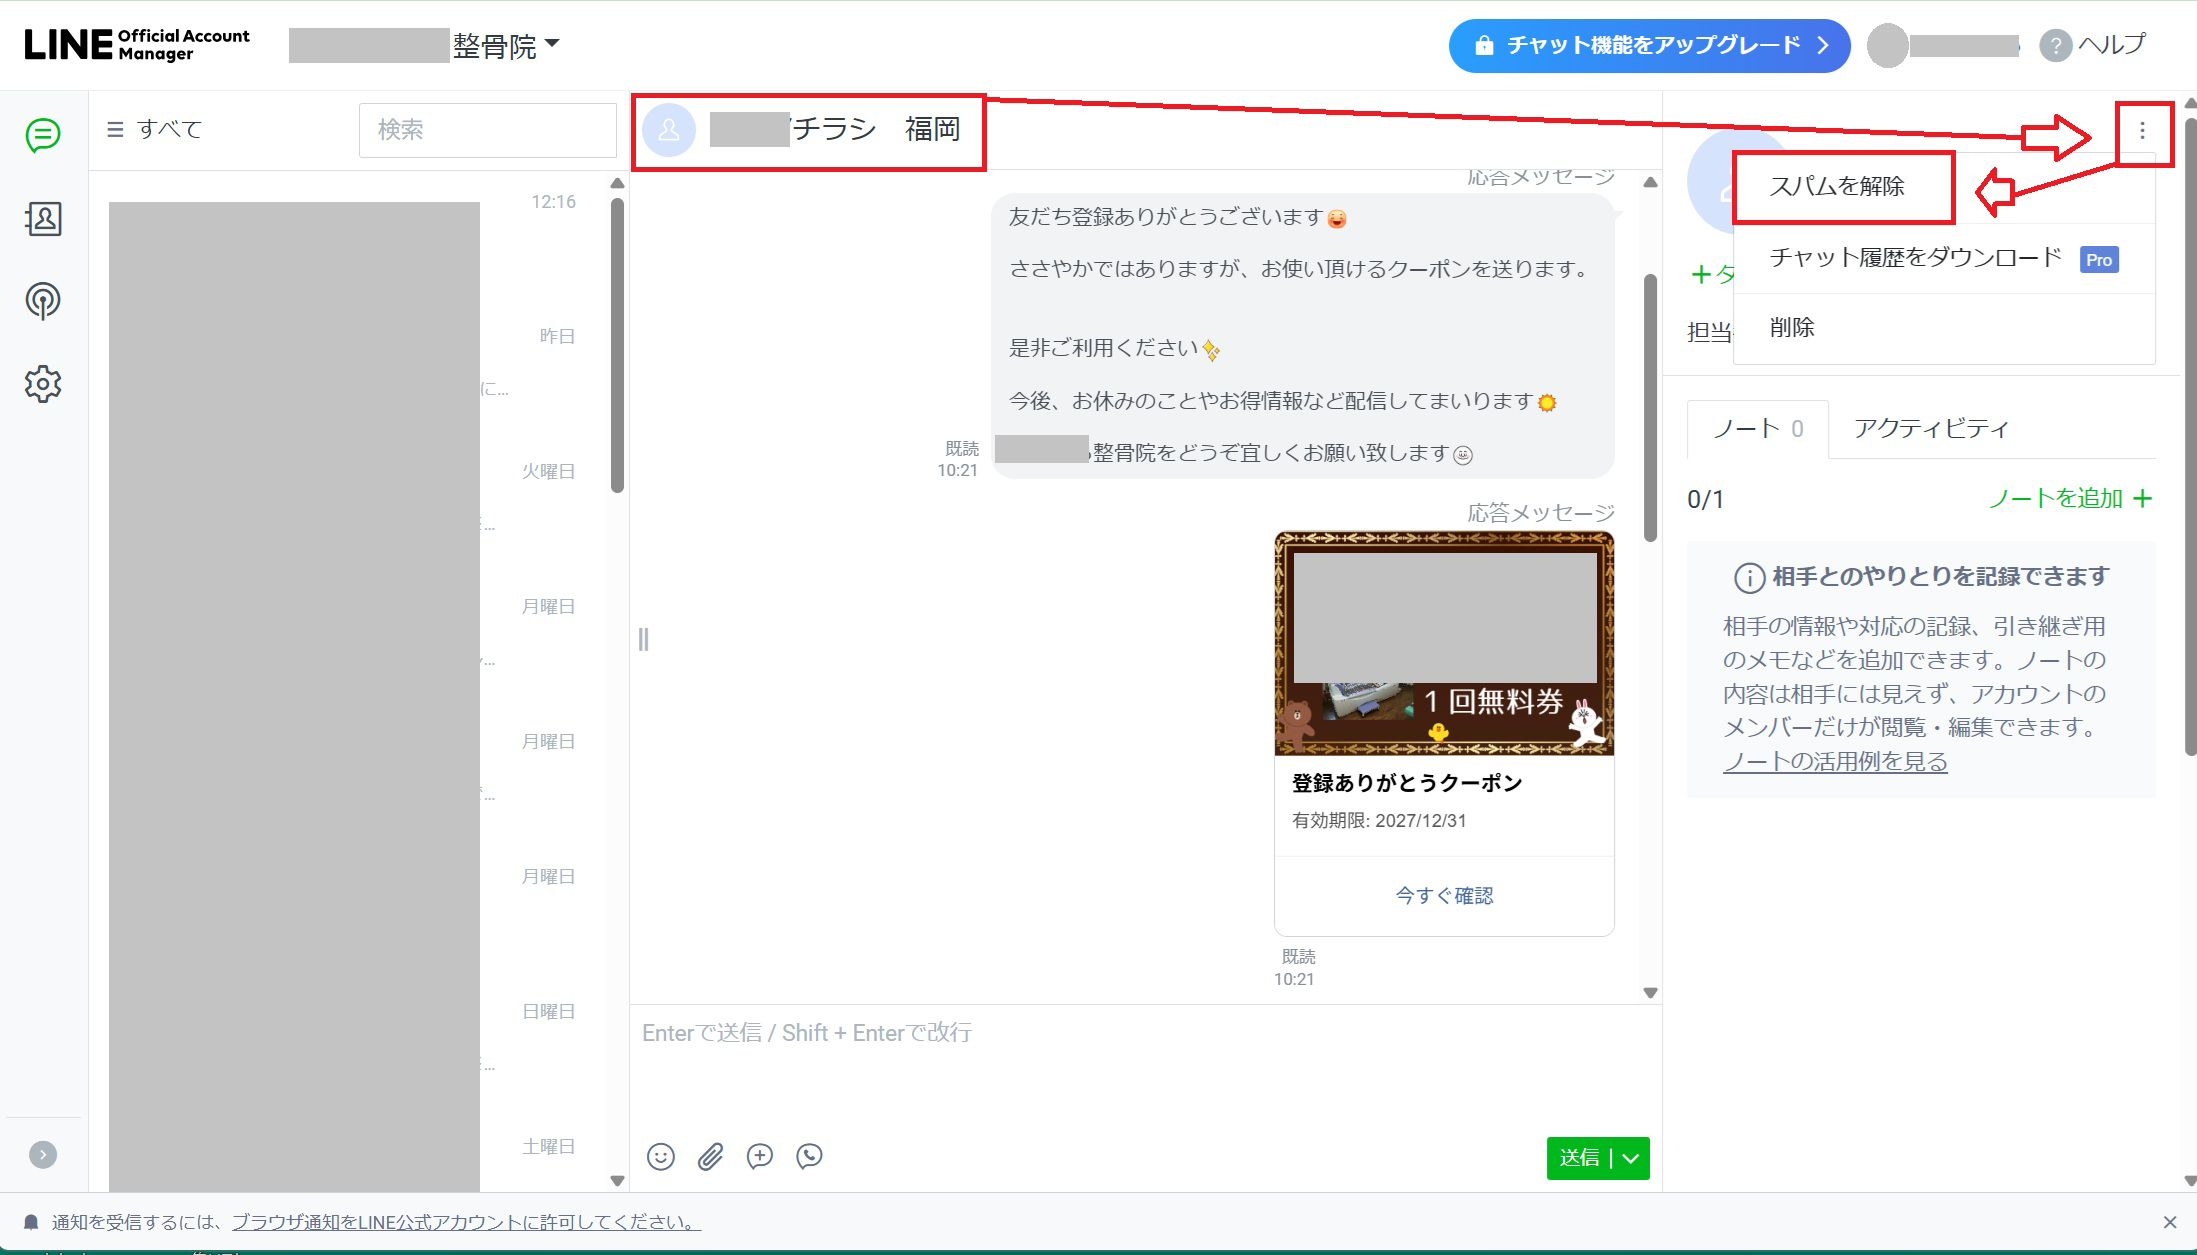Image resolution: width=2197 pixels, height=1255 pixels.
Task: Click chat list scroll down arrow
Action: 617,1181
